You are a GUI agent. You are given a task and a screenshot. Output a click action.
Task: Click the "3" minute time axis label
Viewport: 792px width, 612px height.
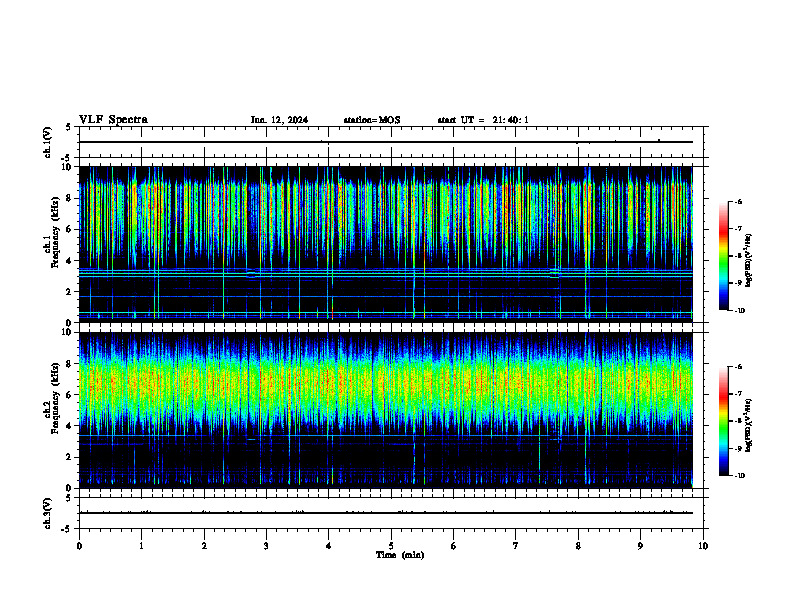266,546
